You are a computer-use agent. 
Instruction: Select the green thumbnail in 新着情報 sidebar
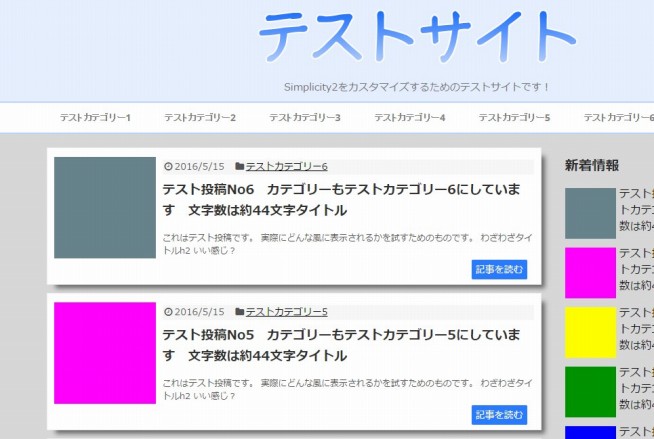tap(590, 392)
